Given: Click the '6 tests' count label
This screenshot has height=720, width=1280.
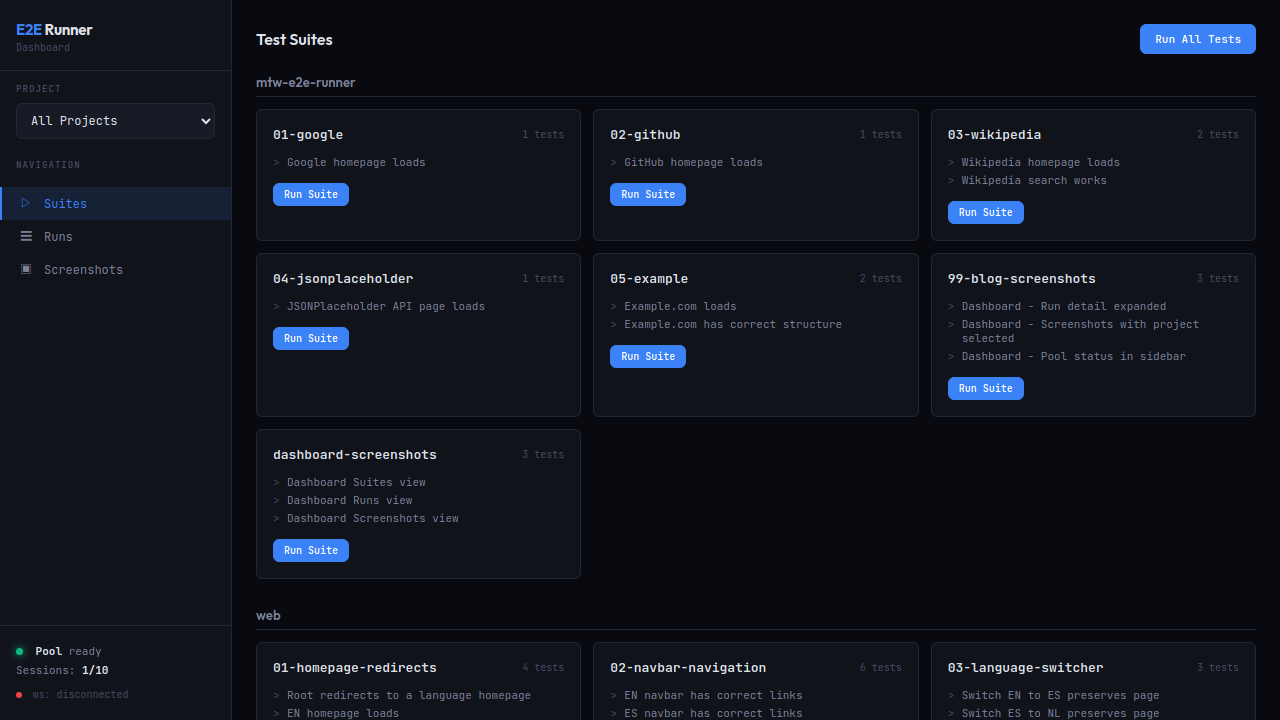Looking at the screenshot, I should [x=880, y=667].
